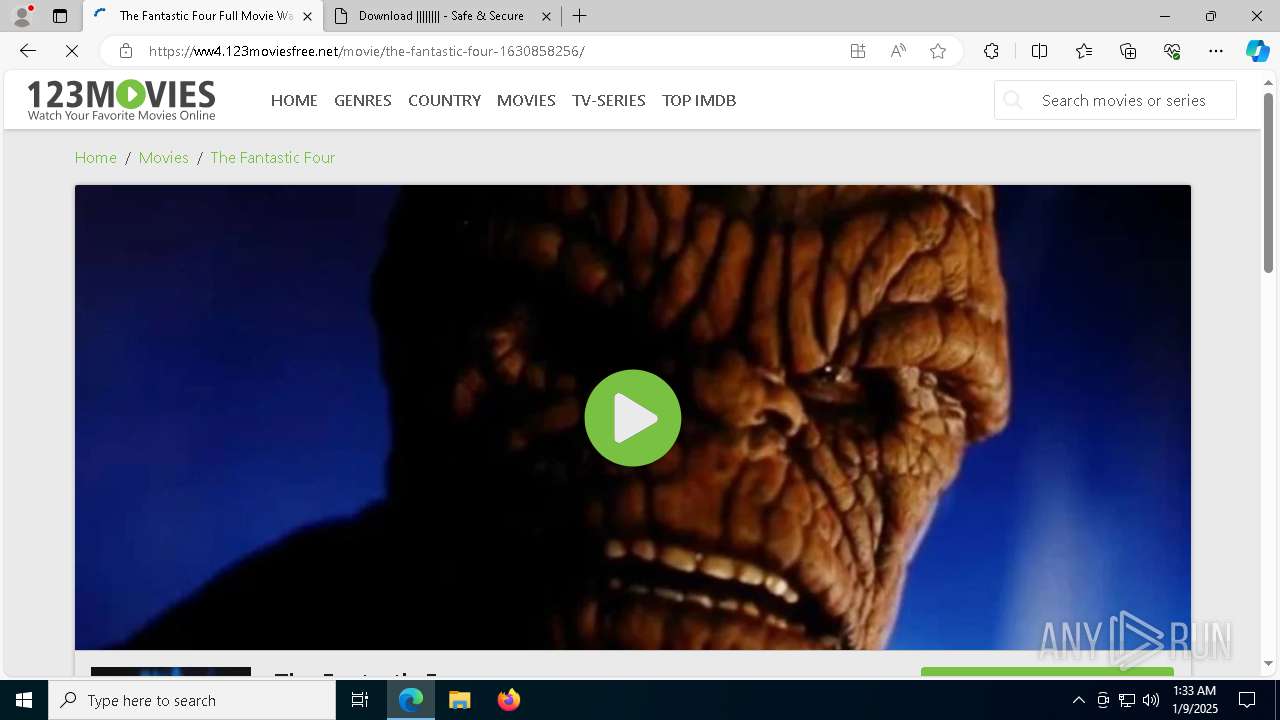This screenshot has width=1280, height=720.
Task: Switch to The Fantastic Four Full Movie tab
Action: 204,16
